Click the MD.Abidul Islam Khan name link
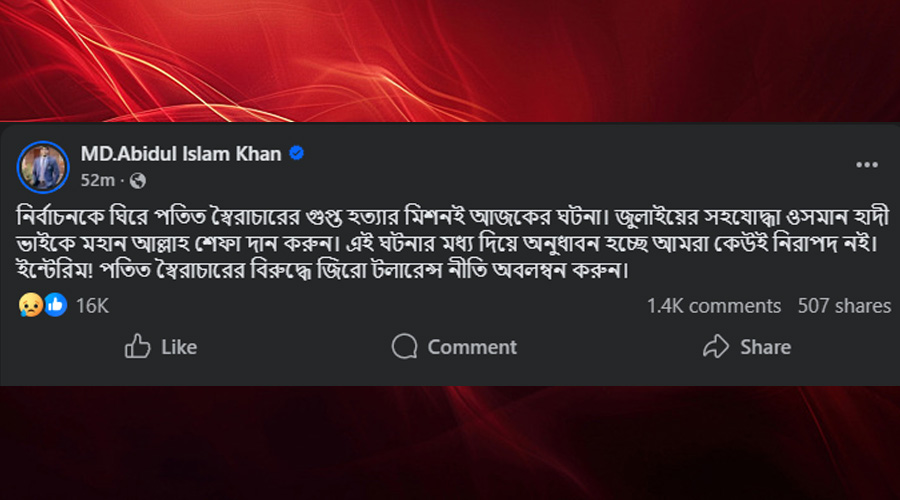The width and height of the screenshot is (900, 500). pos(182,153)
